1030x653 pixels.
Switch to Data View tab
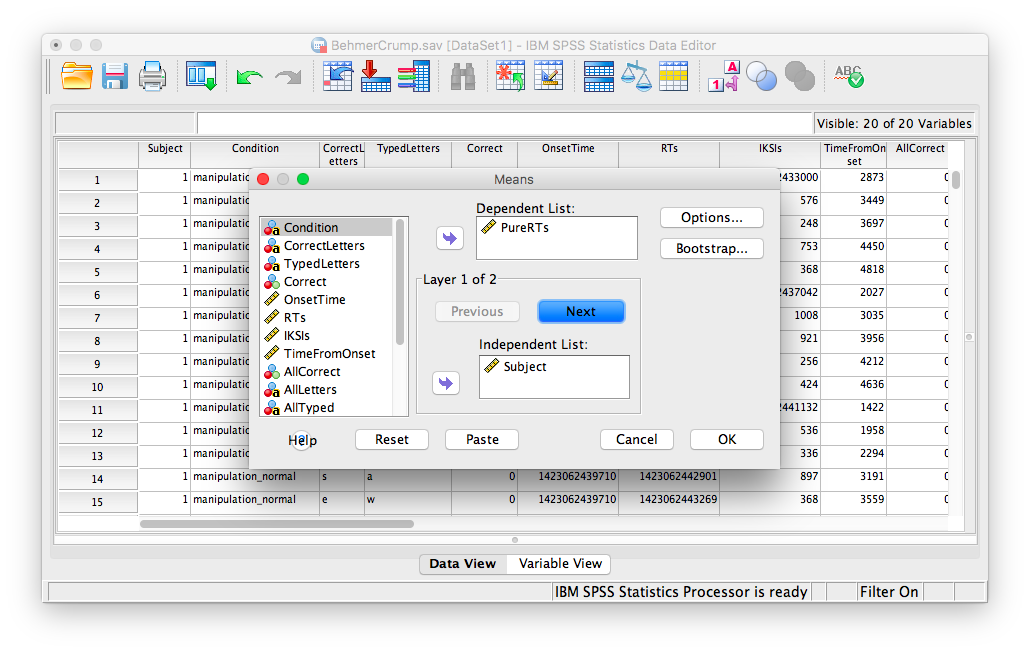tap(463, 564)
